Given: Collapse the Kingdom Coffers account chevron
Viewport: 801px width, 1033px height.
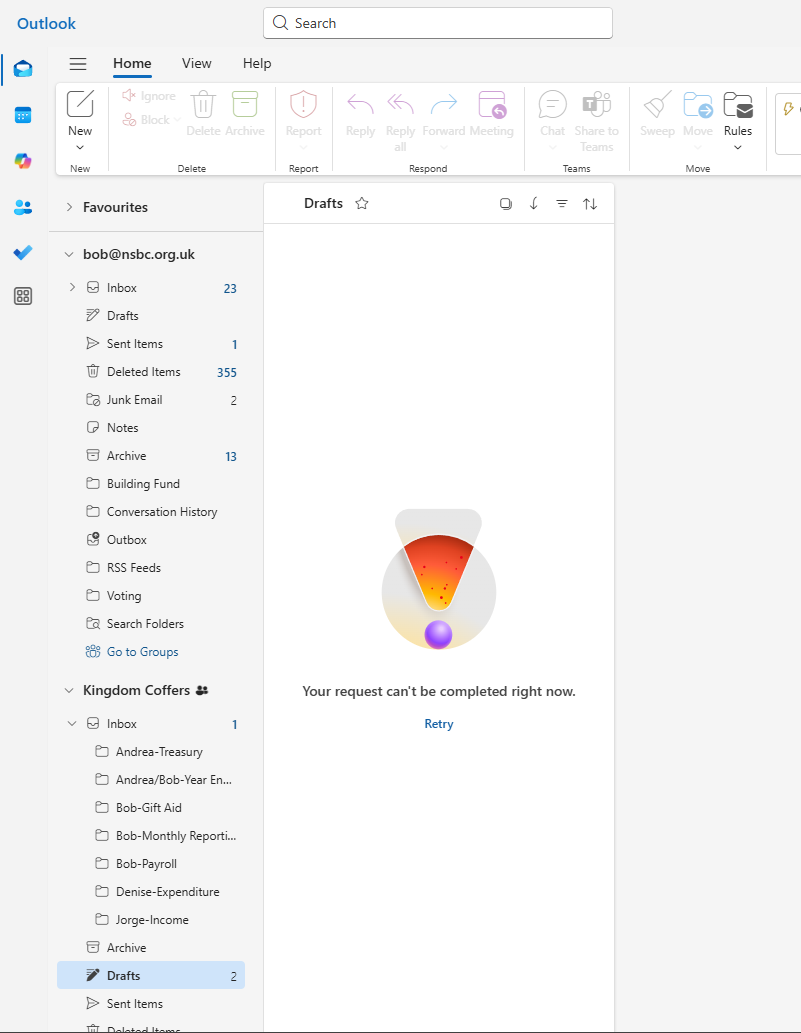Looking at the screenshot, I should coord(69,690).
